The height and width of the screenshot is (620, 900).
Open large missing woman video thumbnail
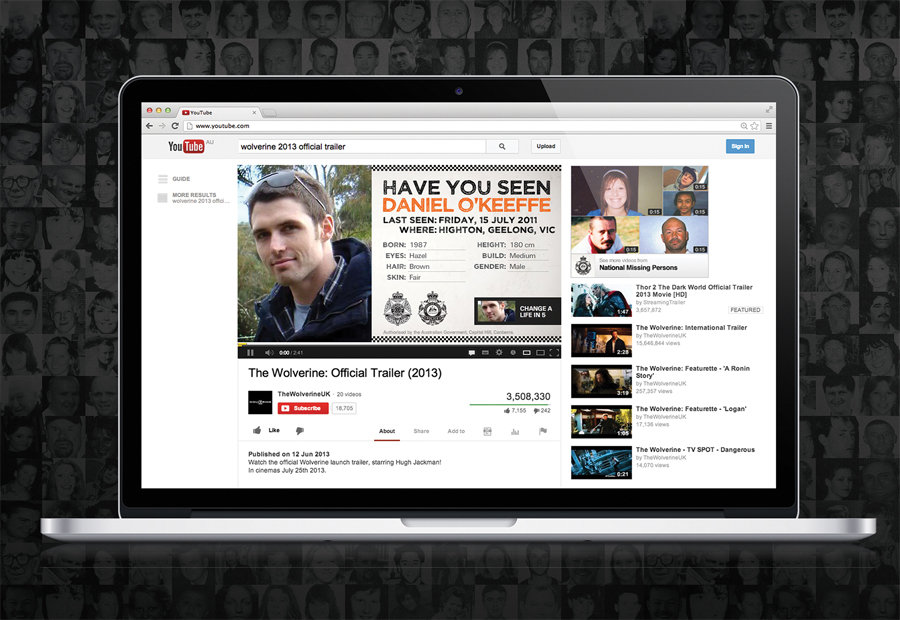point(616,191)
